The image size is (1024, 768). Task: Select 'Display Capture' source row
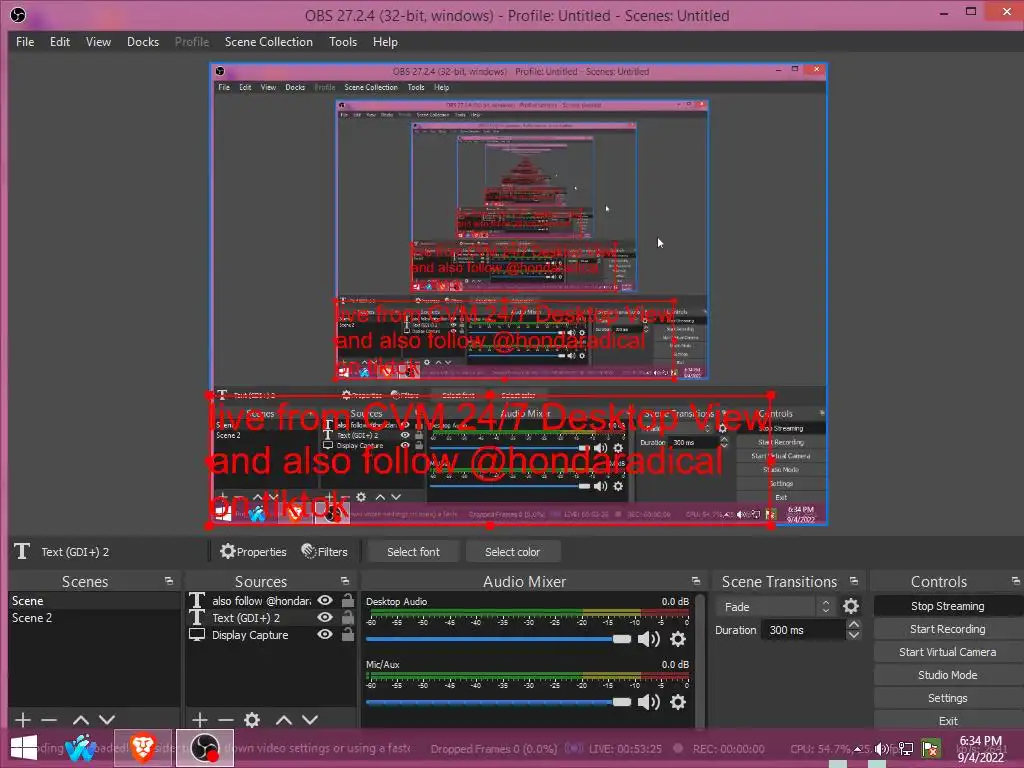(270, 635)
